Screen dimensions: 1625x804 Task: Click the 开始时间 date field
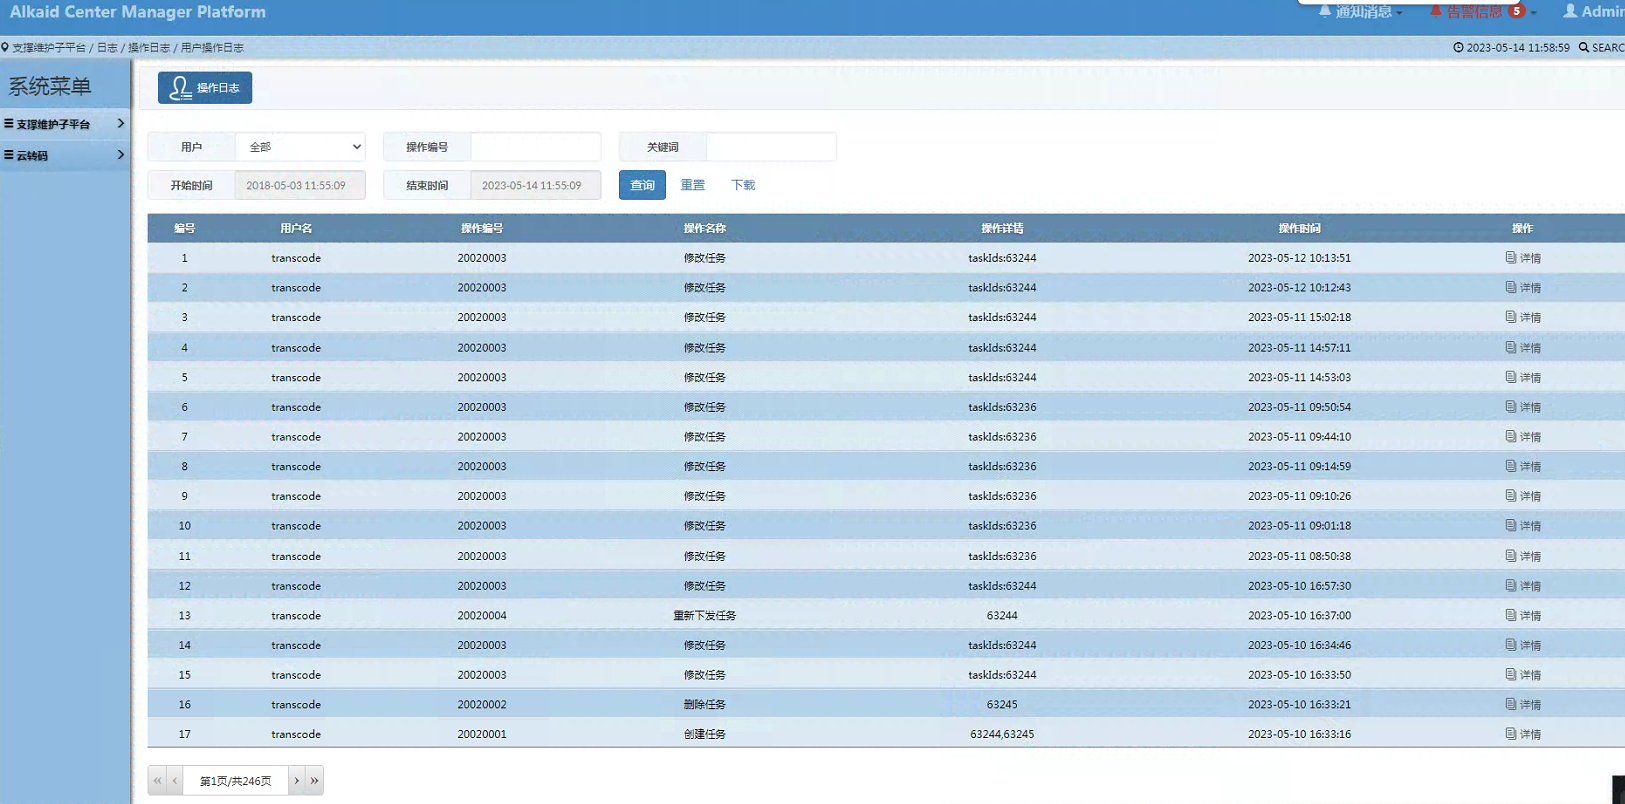click(300, 185)
